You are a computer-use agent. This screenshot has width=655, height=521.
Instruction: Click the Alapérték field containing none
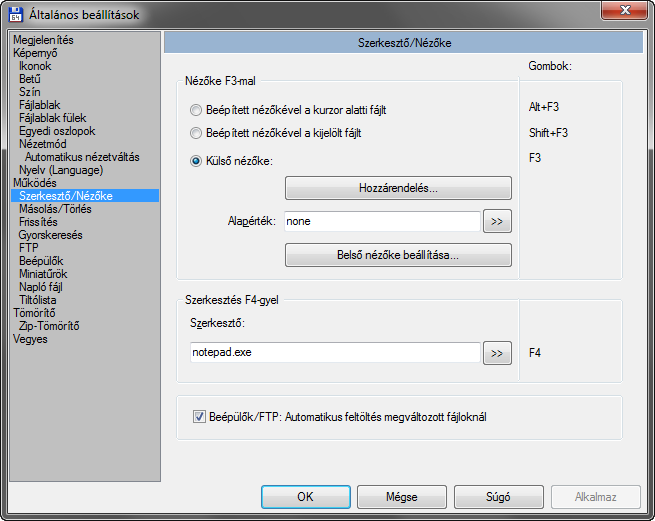pyautogui.click(x=382, y=221)
